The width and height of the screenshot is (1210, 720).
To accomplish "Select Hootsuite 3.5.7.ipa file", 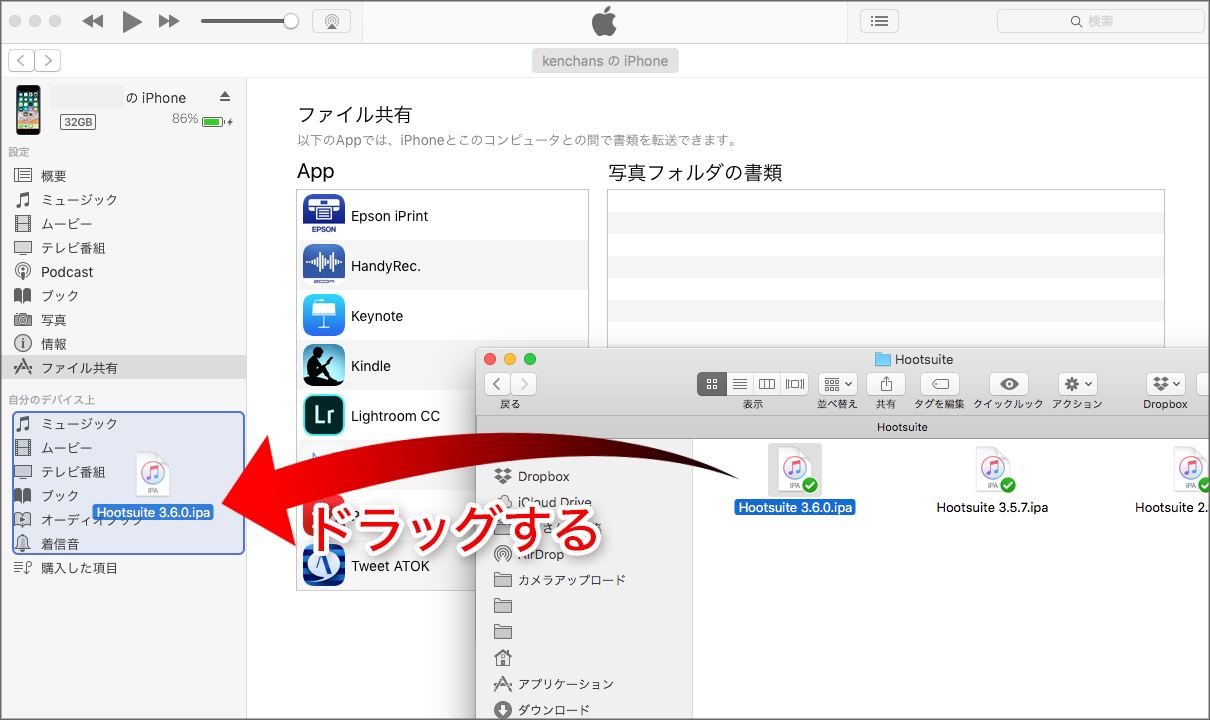I will [992, 480].
